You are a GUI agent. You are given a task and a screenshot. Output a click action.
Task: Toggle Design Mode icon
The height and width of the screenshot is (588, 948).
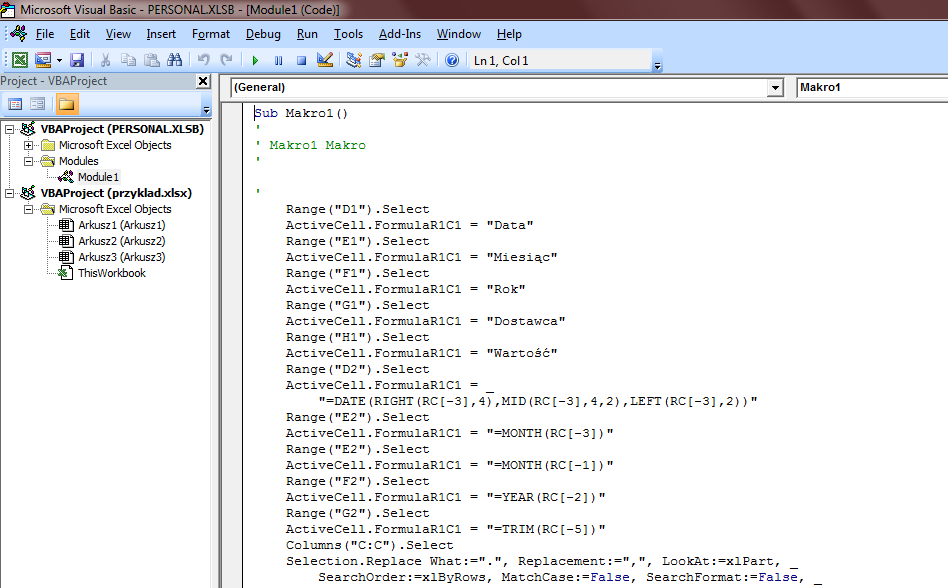tap(325, 60)
